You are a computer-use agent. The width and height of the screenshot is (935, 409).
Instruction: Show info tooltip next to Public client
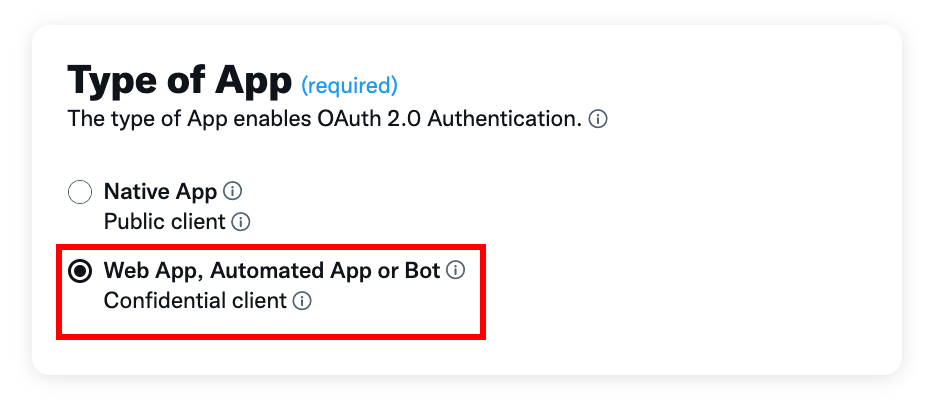(x=240, y=222)
